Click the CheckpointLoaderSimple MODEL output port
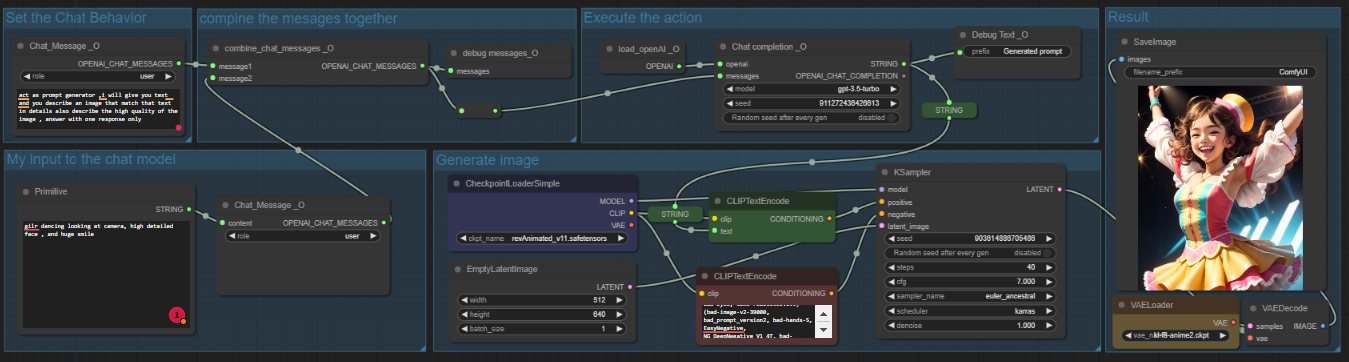The width and height of the screenshot is (1349, 362). [631, 200]
